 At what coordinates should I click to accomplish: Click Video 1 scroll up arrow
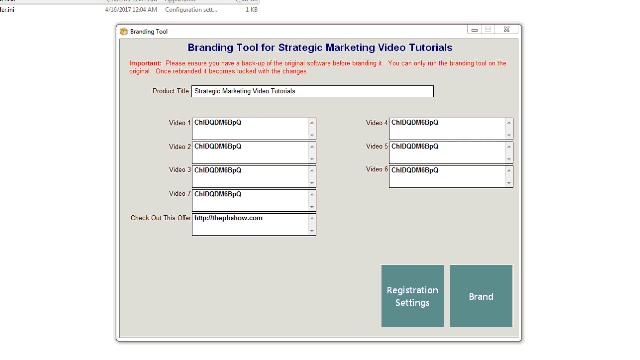[x=312, y=122]
